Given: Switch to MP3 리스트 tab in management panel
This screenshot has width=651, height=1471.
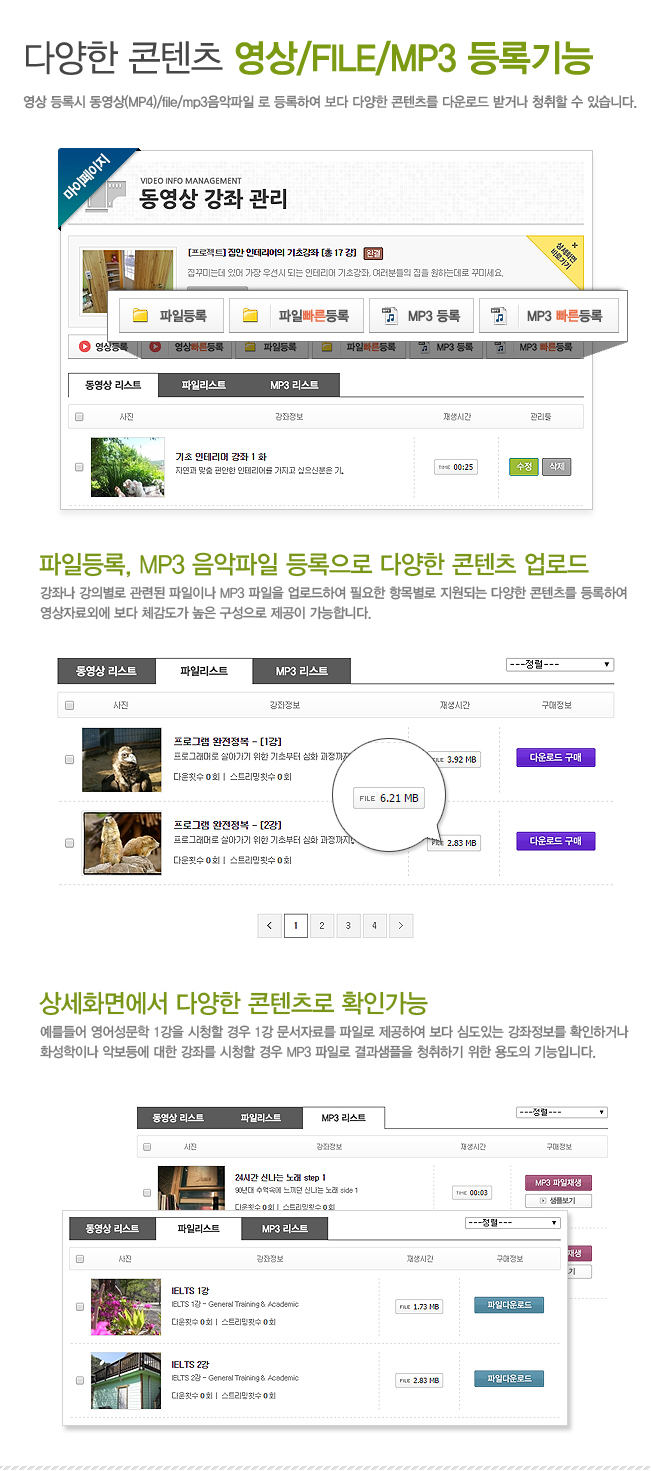Looking at the screenshot, I should tap(294, 385).
